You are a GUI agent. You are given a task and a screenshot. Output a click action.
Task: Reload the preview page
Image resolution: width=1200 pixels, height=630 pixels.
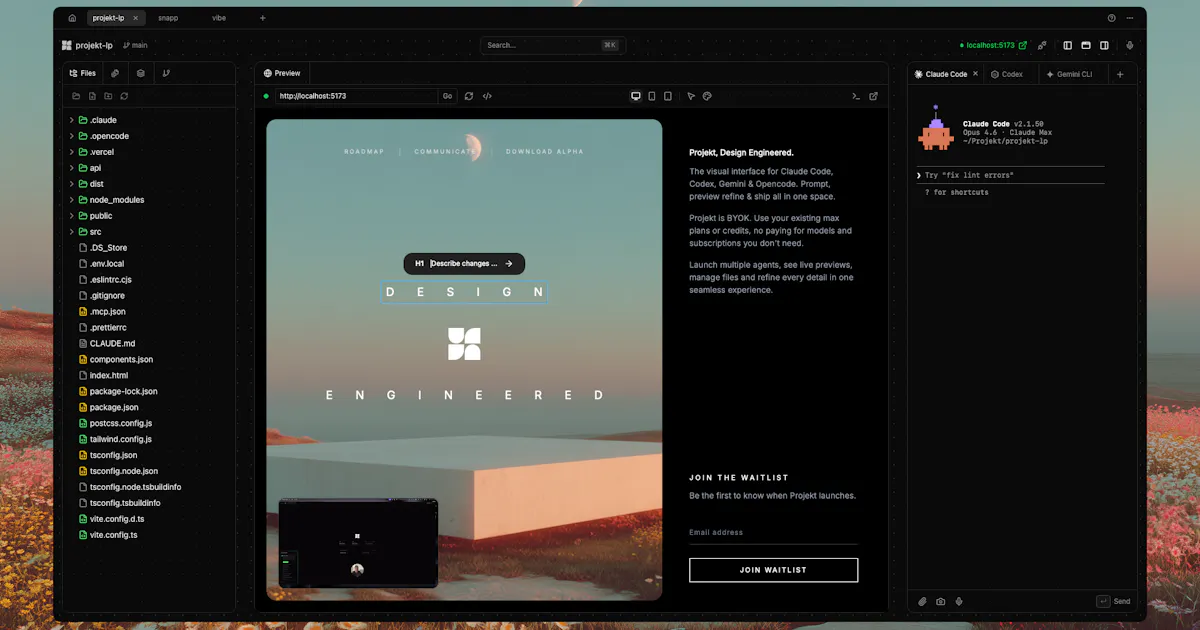coord(469,96)
